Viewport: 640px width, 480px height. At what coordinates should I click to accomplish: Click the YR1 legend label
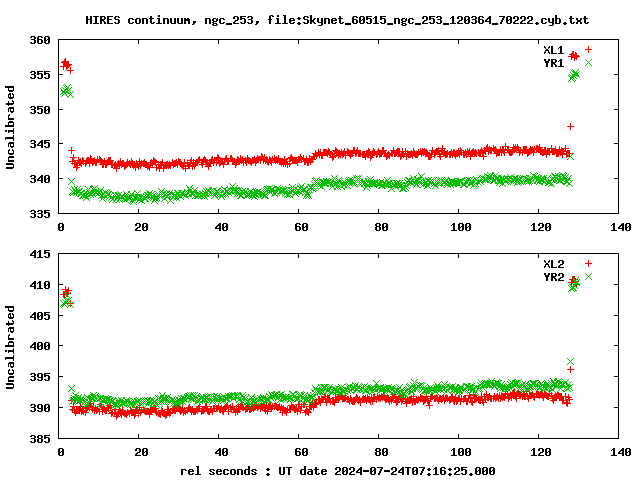553,63
